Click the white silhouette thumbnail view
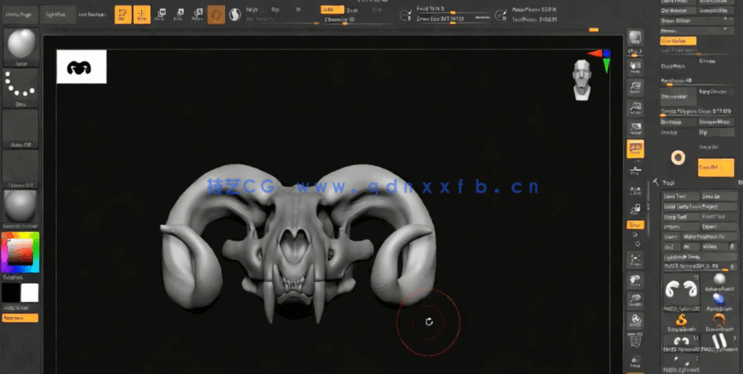This screenshot has height=374, width=743. coord(82,66)
